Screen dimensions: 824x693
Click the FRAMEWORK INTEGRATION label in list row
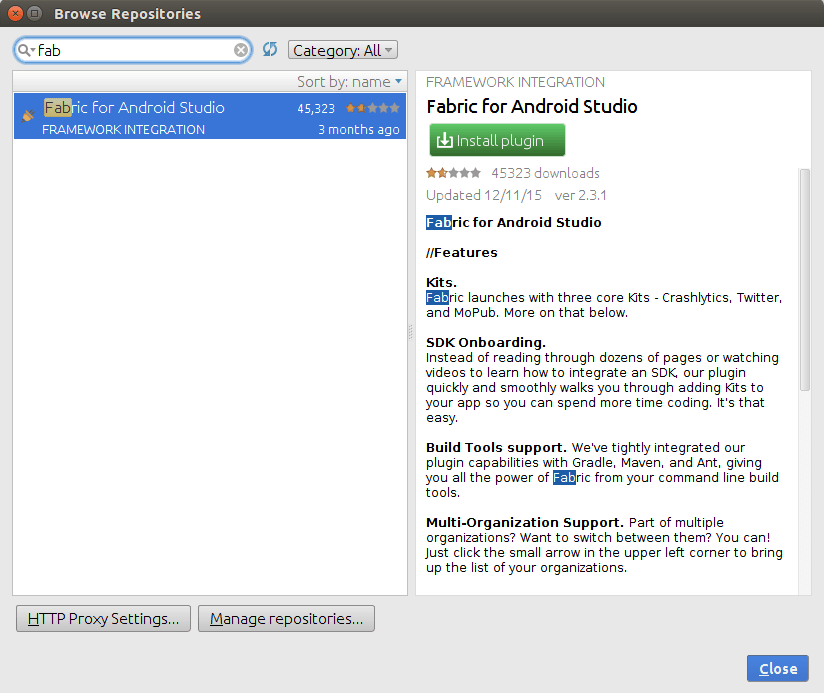[x=123, y=130]
